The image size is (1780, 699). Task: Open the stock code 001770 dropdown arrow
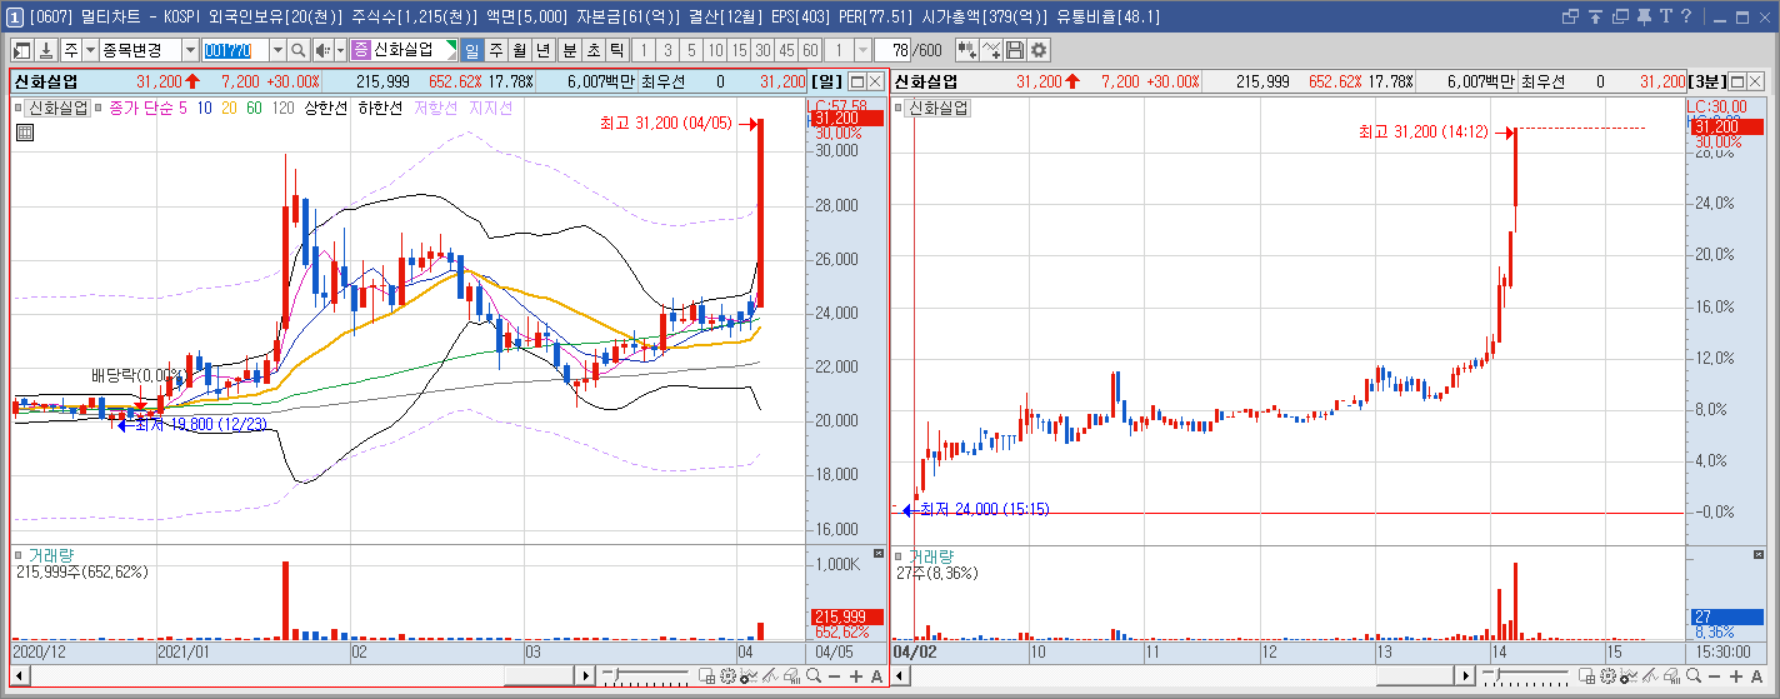coord(277,50)
